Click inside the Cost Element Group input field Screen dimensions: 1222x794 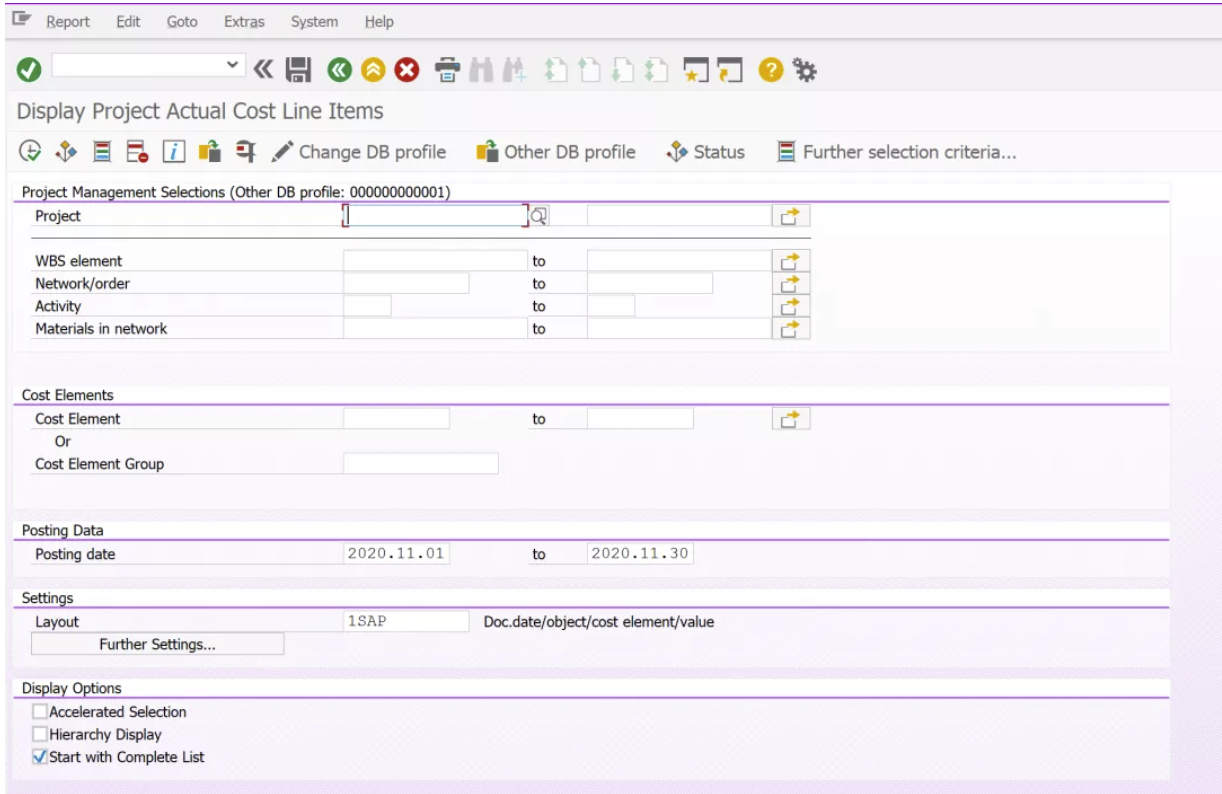coord(420,463)
